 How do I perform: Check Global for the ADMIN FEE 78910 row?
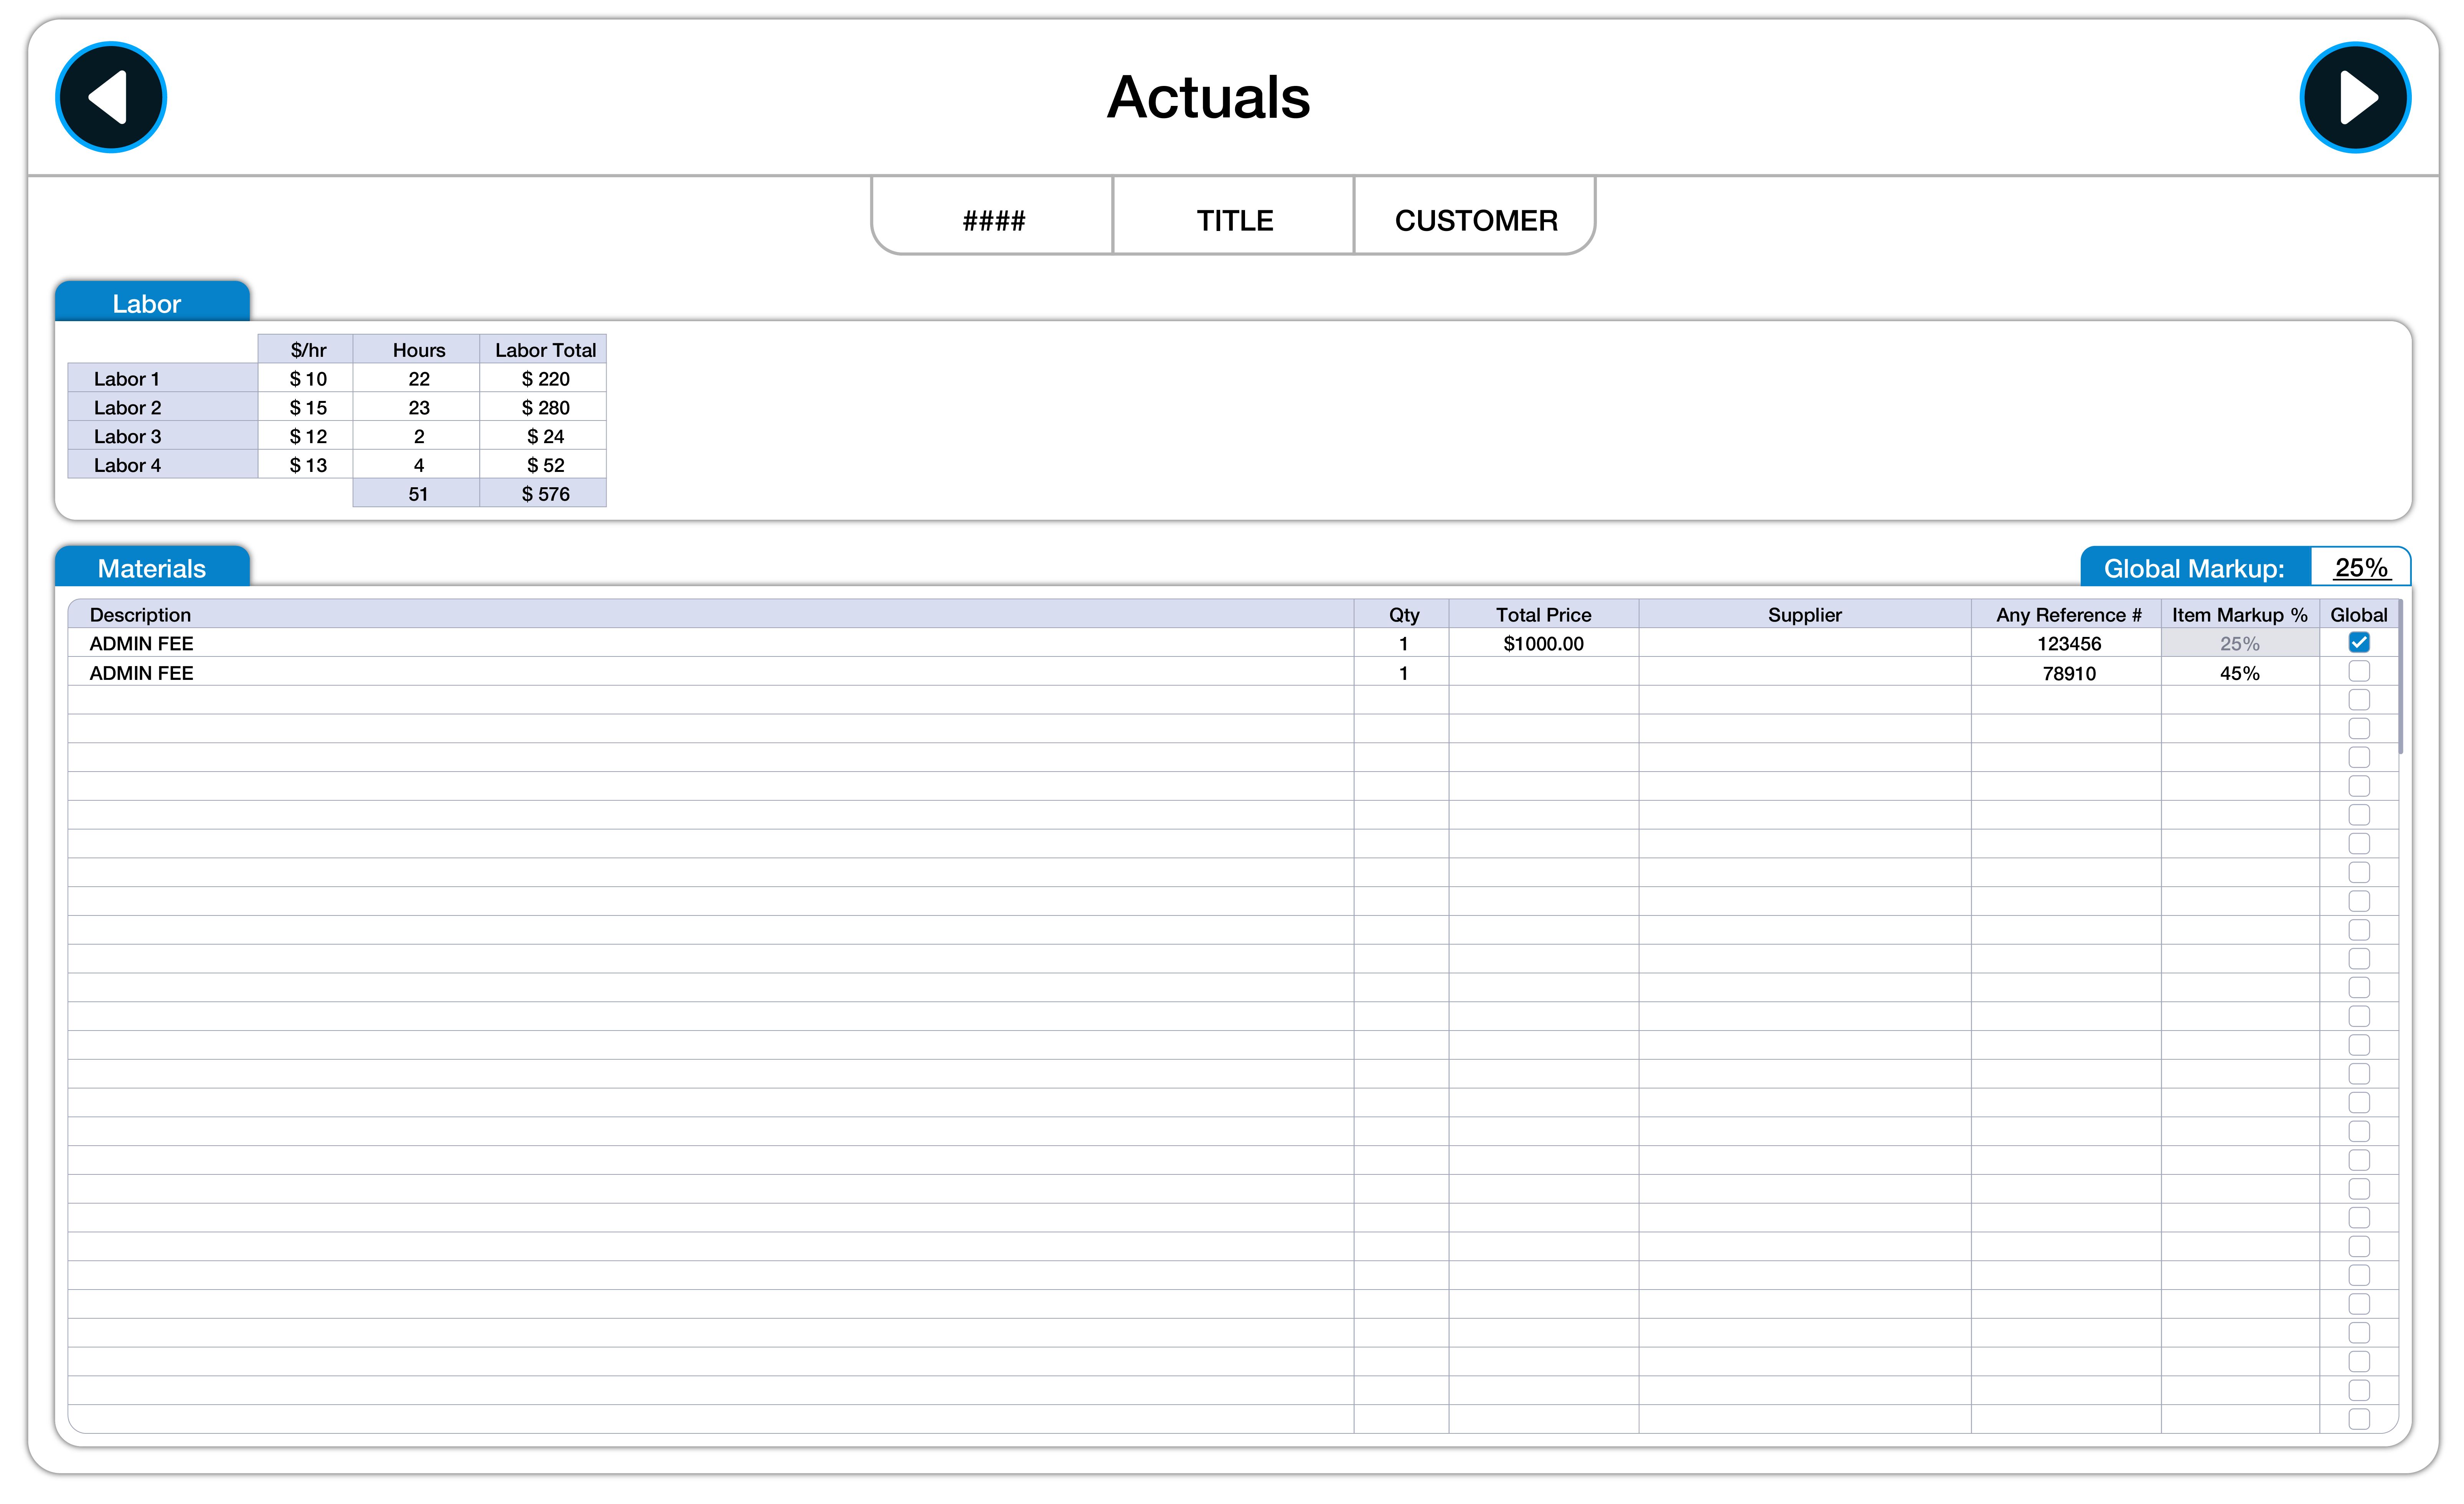pyautogui.click(x=2359, y=671)
